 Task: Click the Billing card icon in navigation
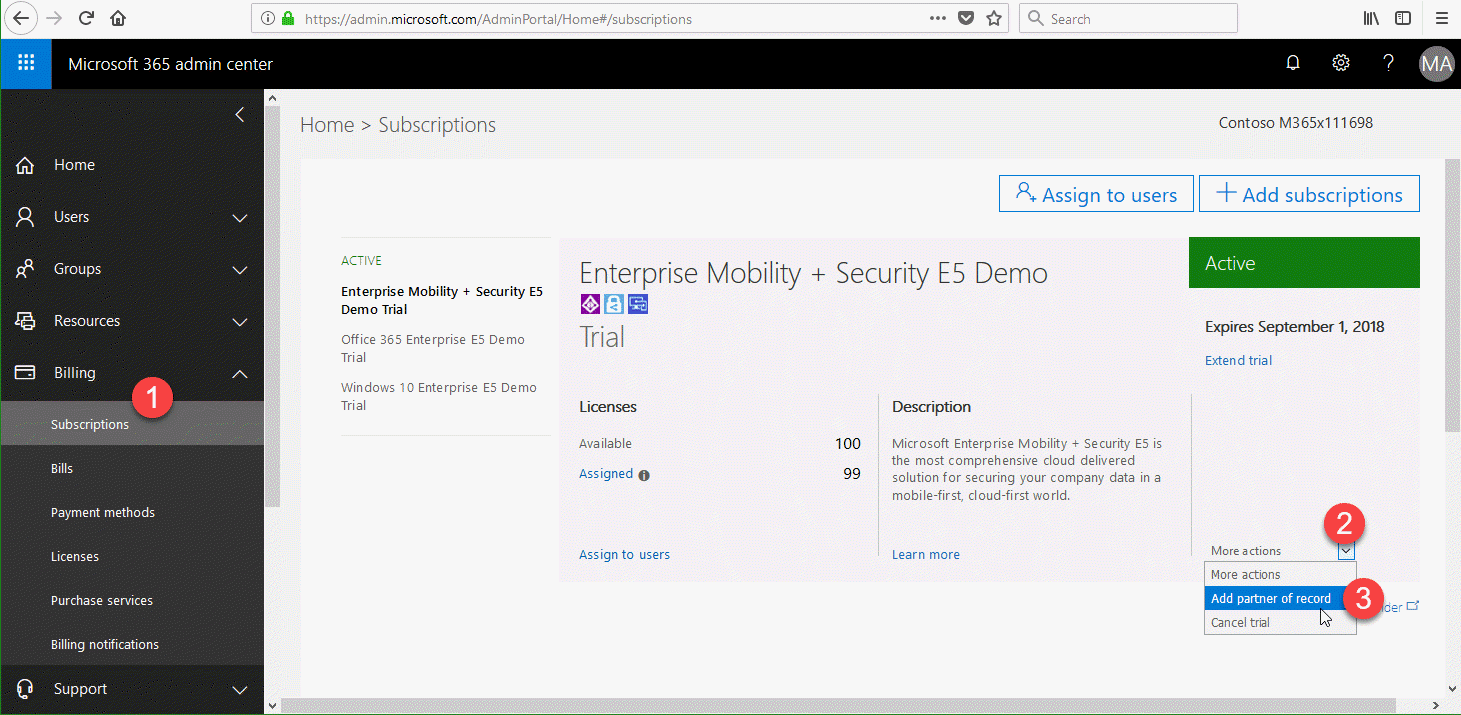point(26,373)
